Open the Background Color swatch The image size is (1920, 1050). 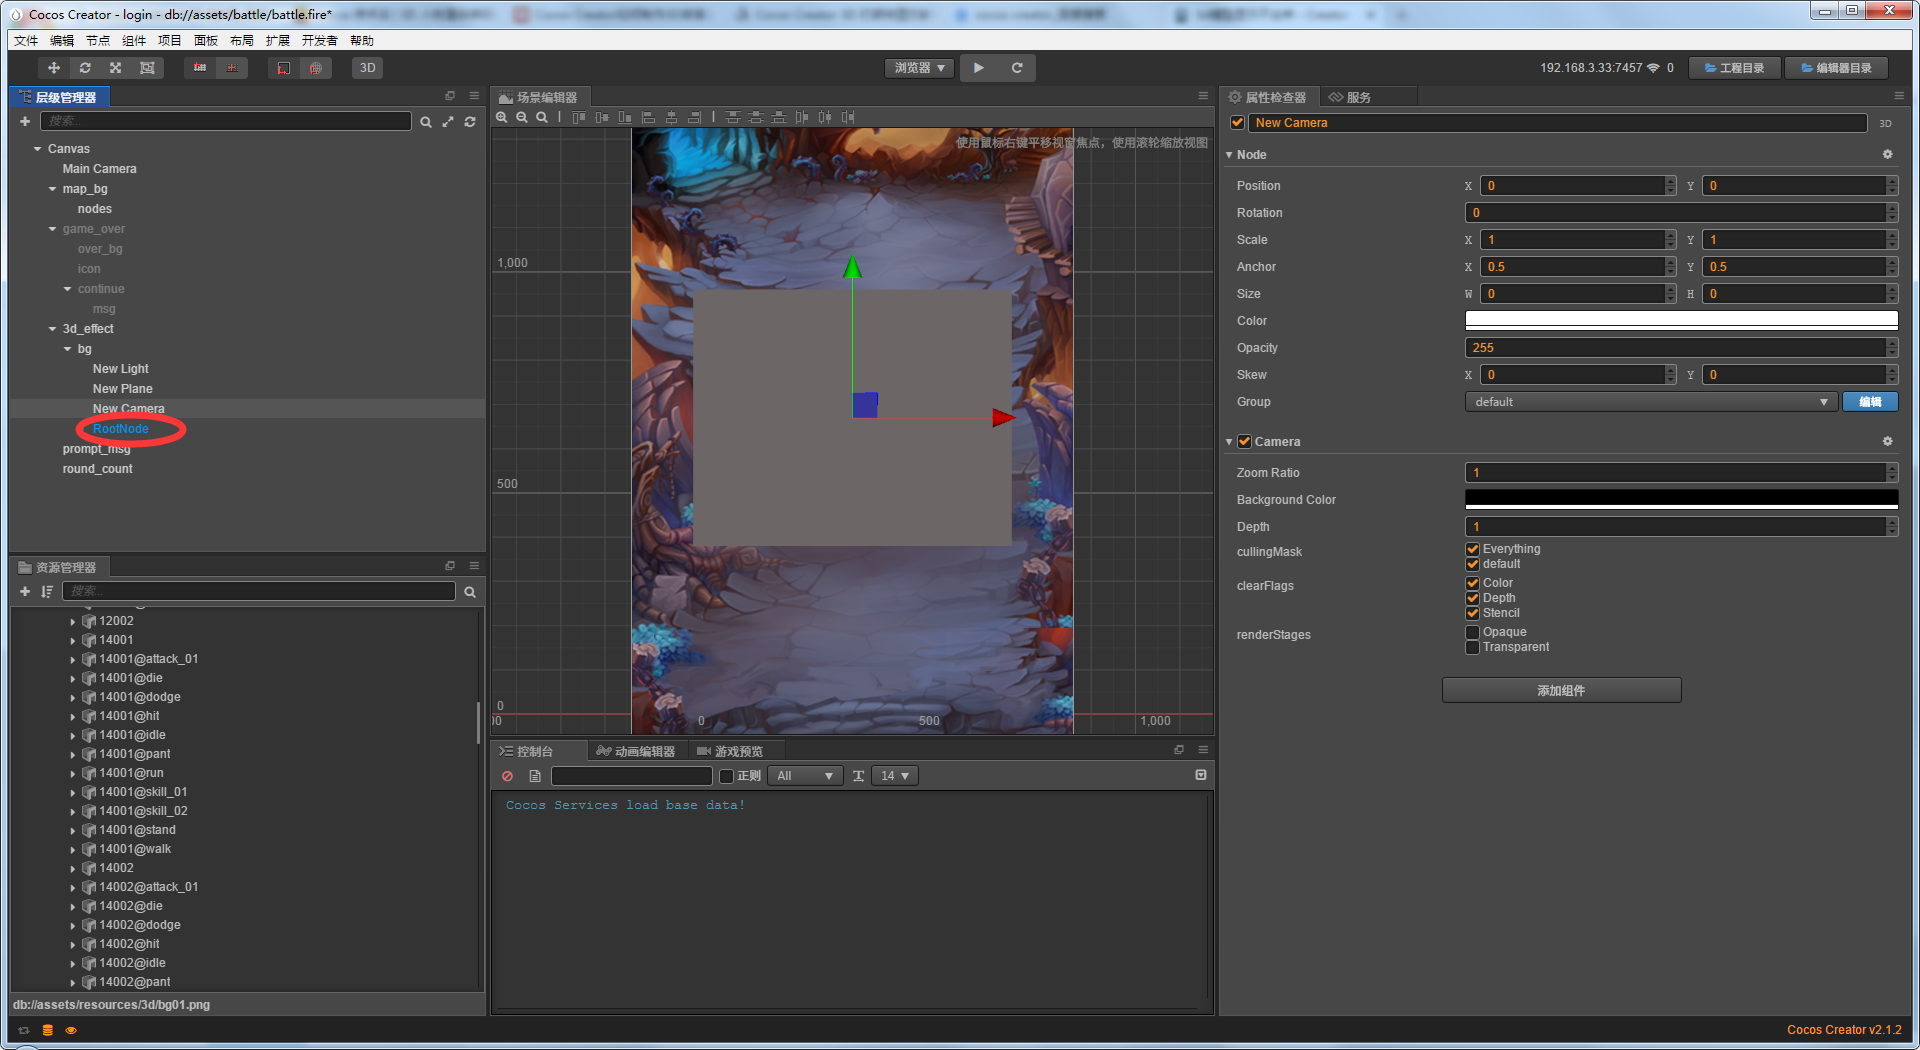(x=1680, y=499)
